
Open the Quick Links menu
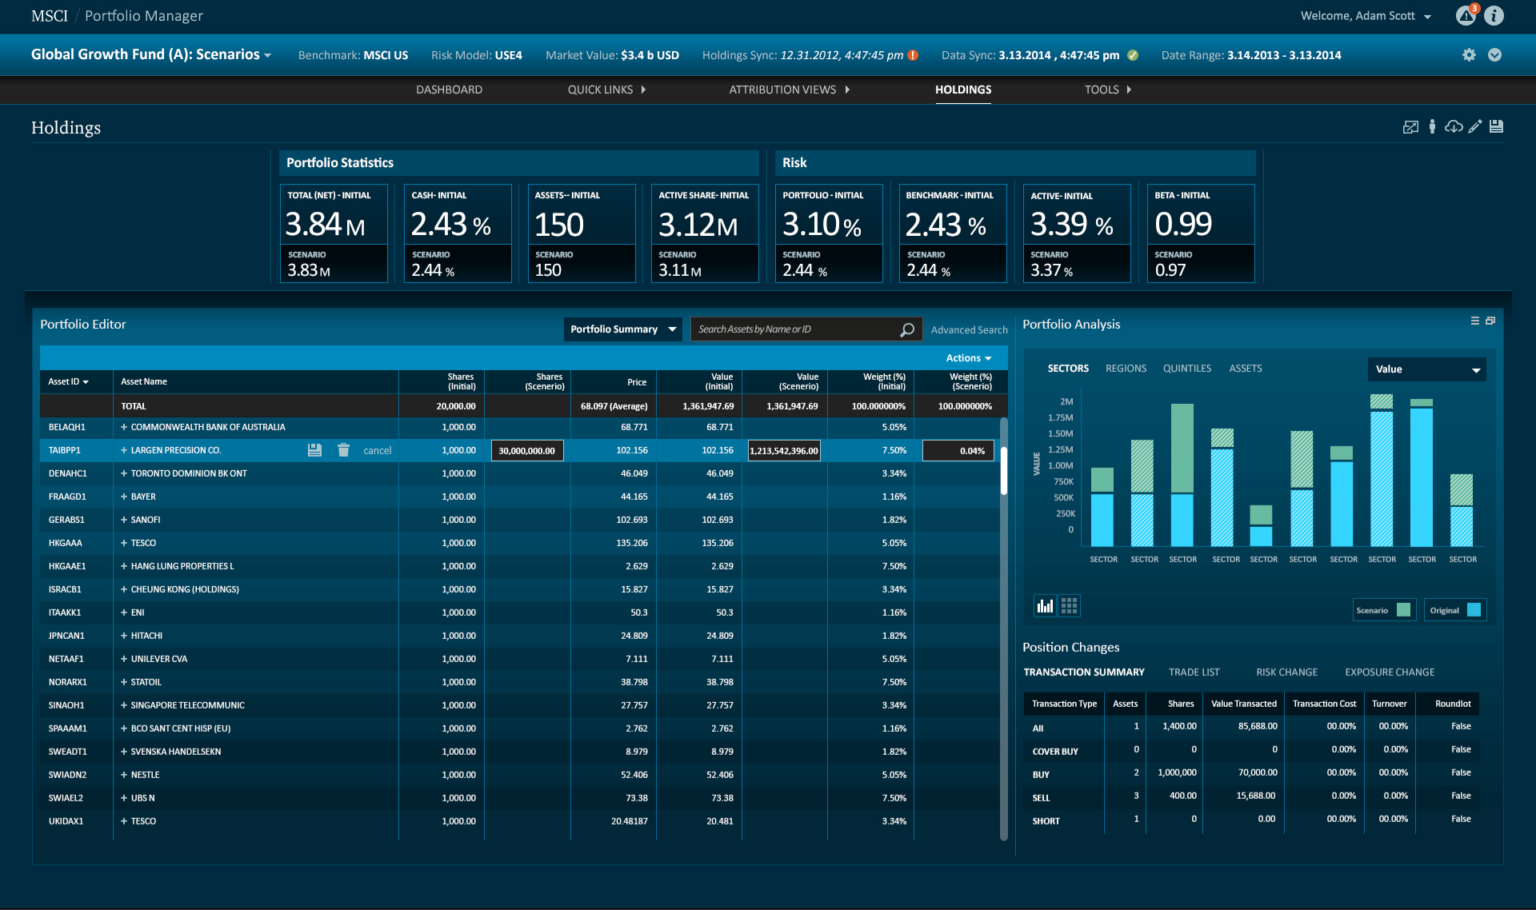(x=606, y=90)
